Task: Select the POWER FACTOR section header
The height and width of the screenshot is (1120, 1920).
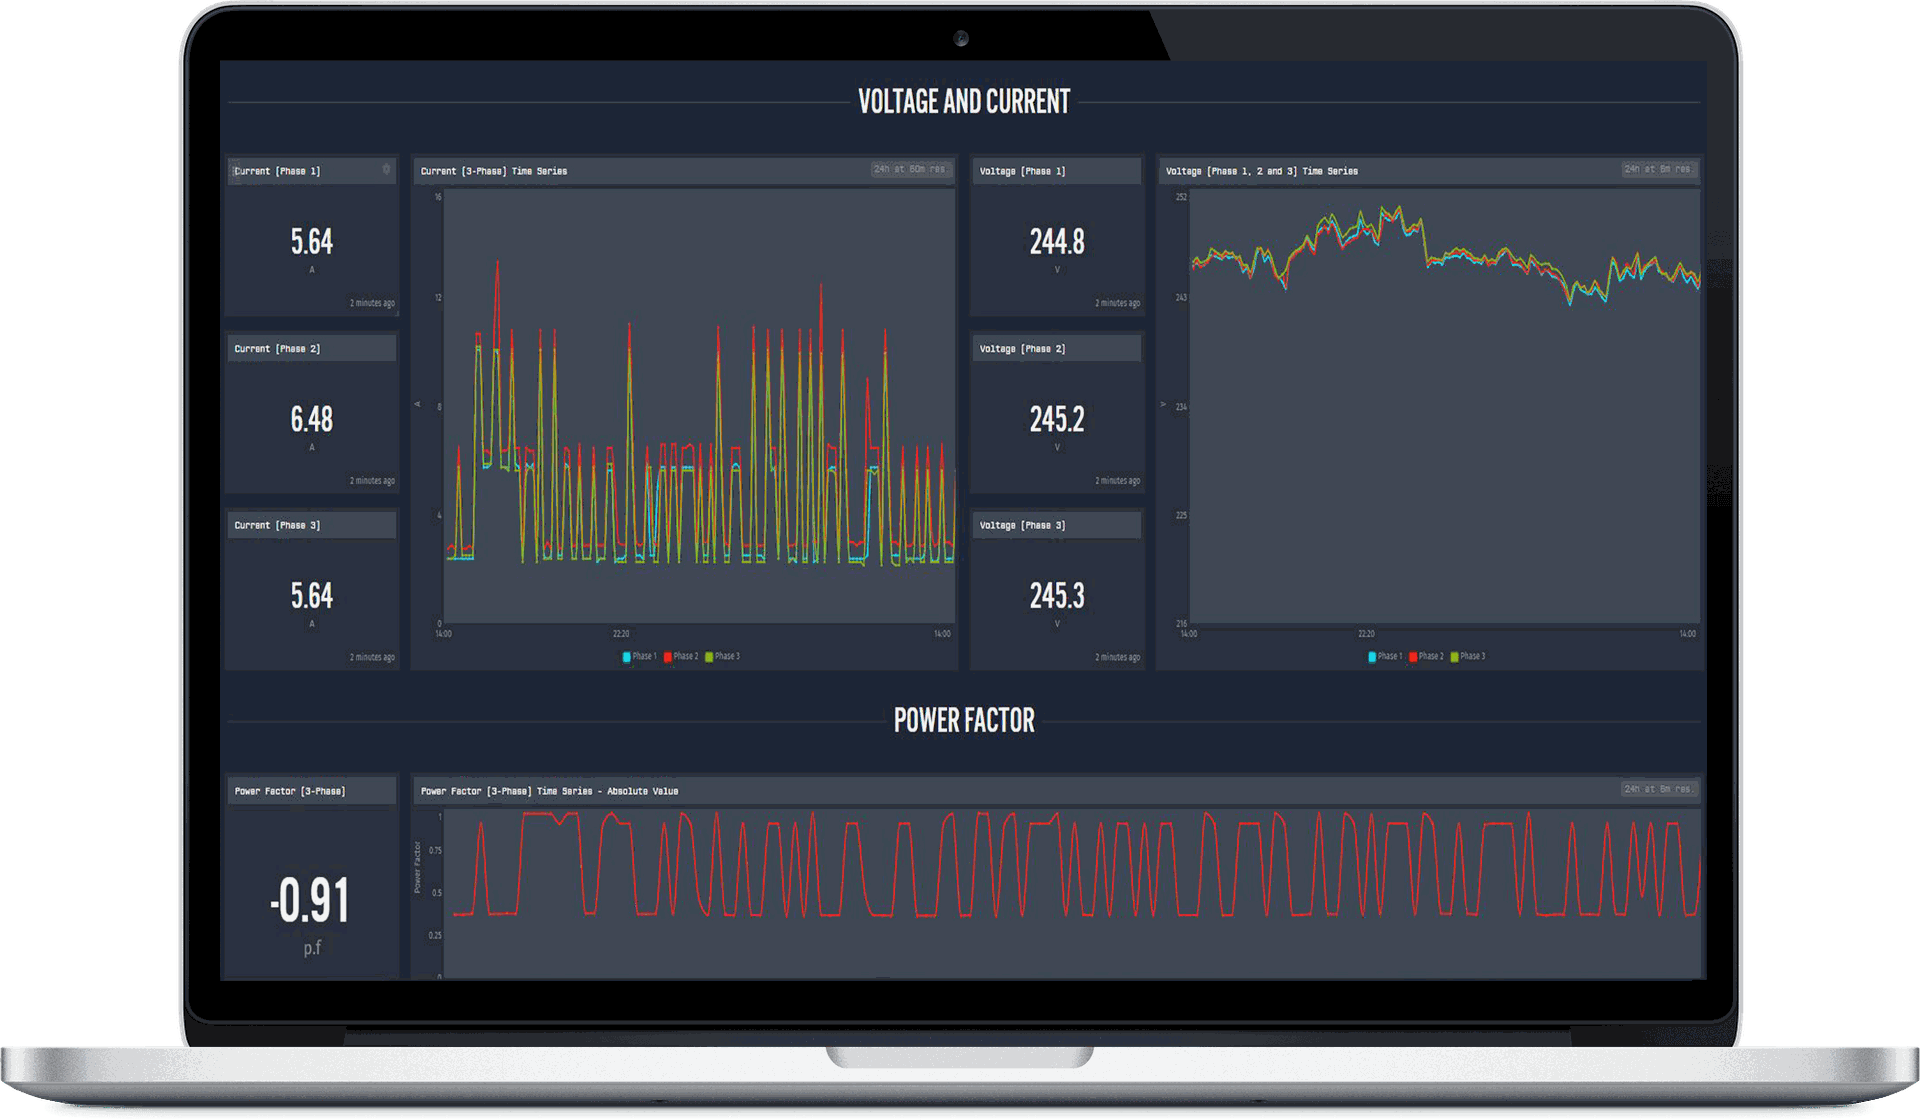Action: click(963, 720)
